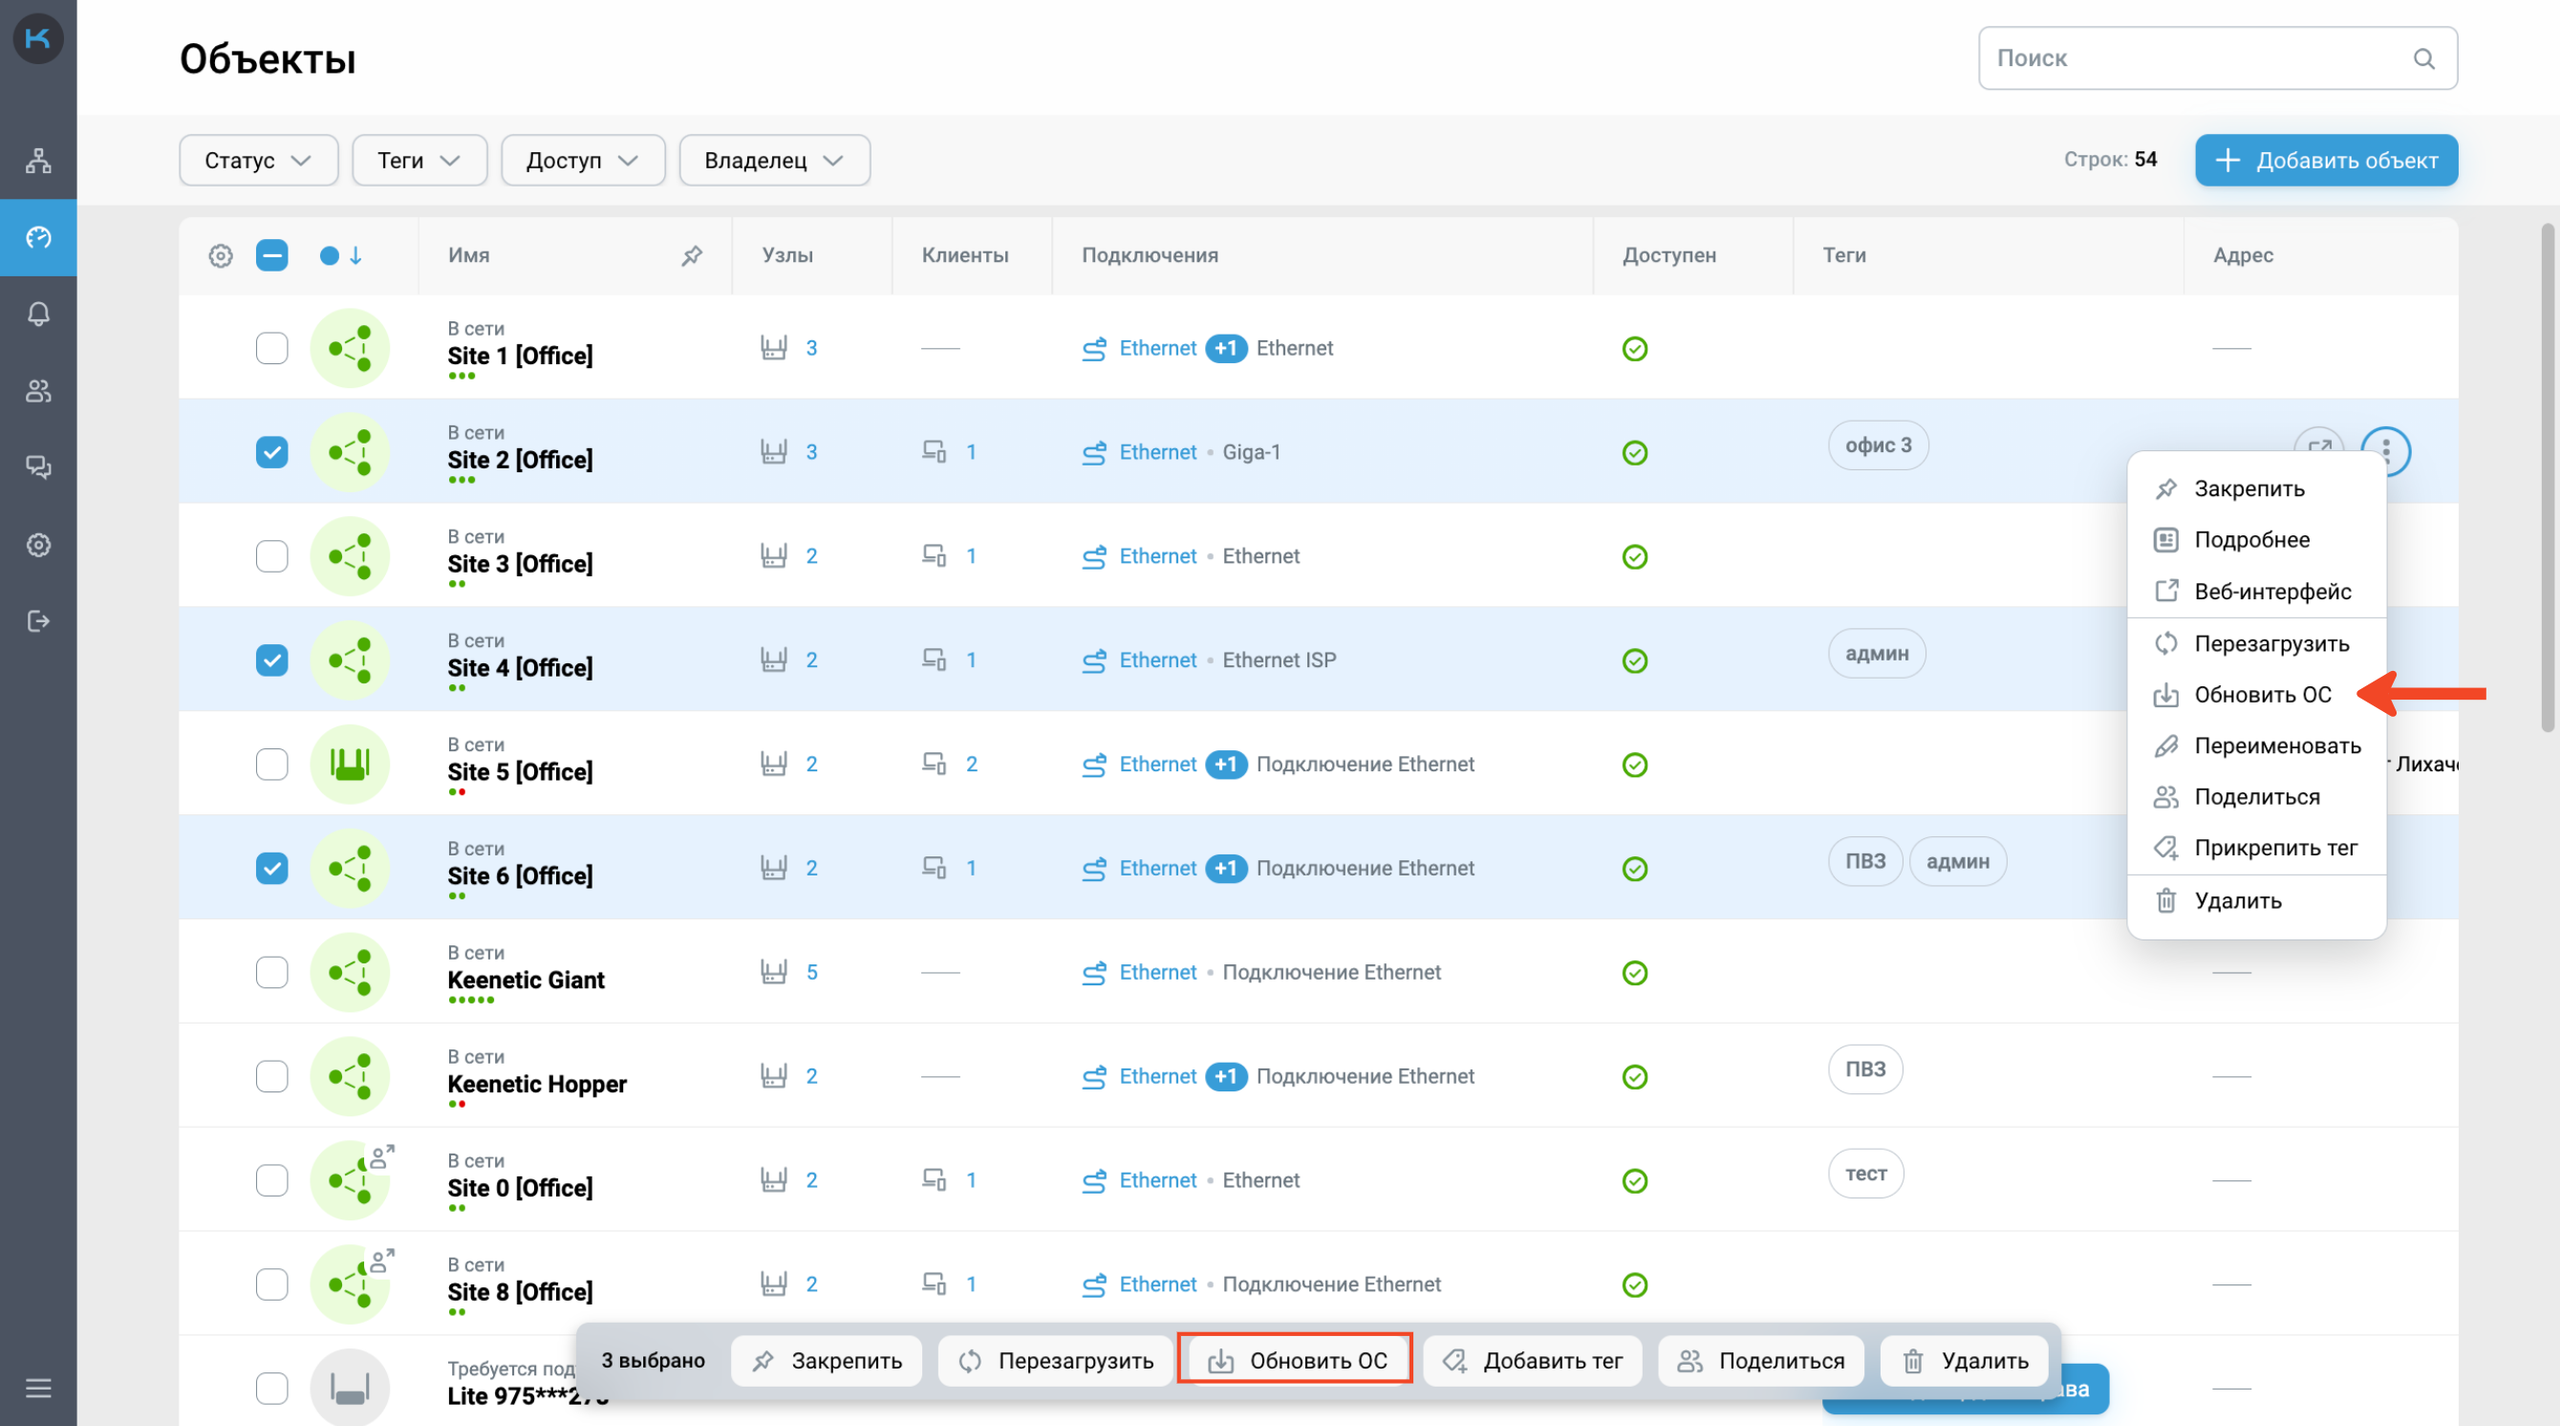Open users section in sidebar
Screen dimensions: 2560x1426
pyautogui.click(x=38, y=391)
